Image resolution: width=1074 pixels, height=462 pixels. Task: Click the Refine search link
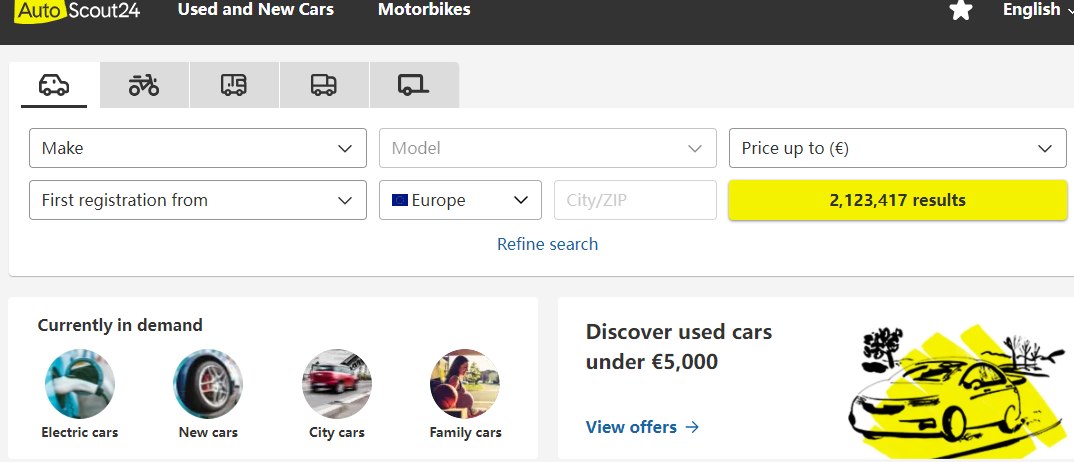click(547, 244)
